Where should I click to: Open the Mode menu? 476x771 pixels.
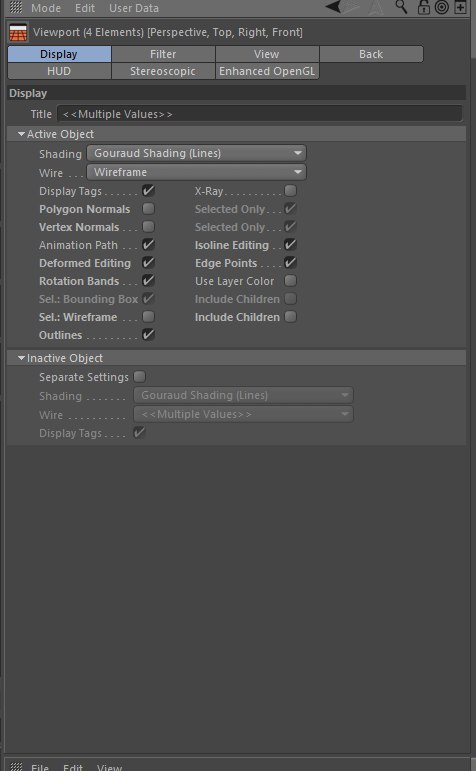(46, 8)
